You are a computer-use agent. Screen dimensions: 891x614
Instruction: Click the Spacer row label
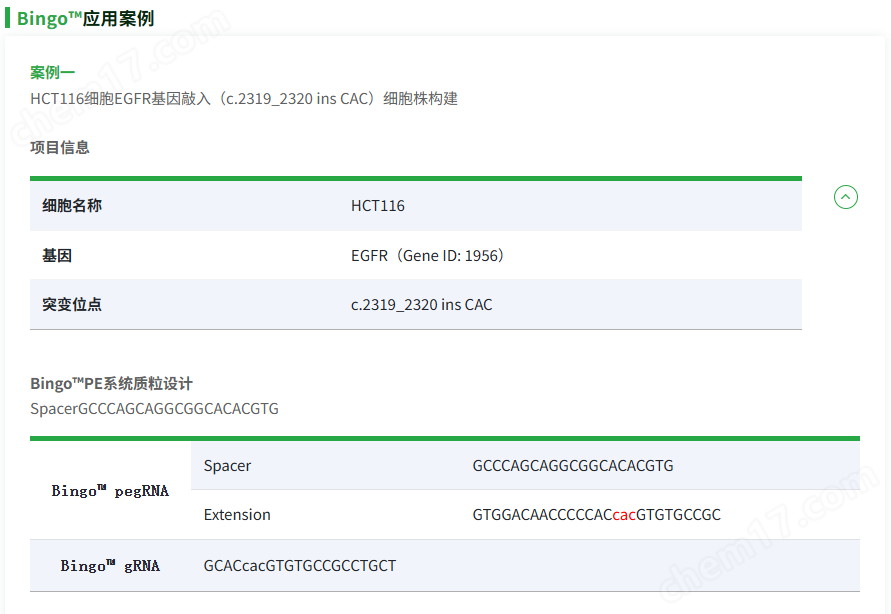[227, 466]
